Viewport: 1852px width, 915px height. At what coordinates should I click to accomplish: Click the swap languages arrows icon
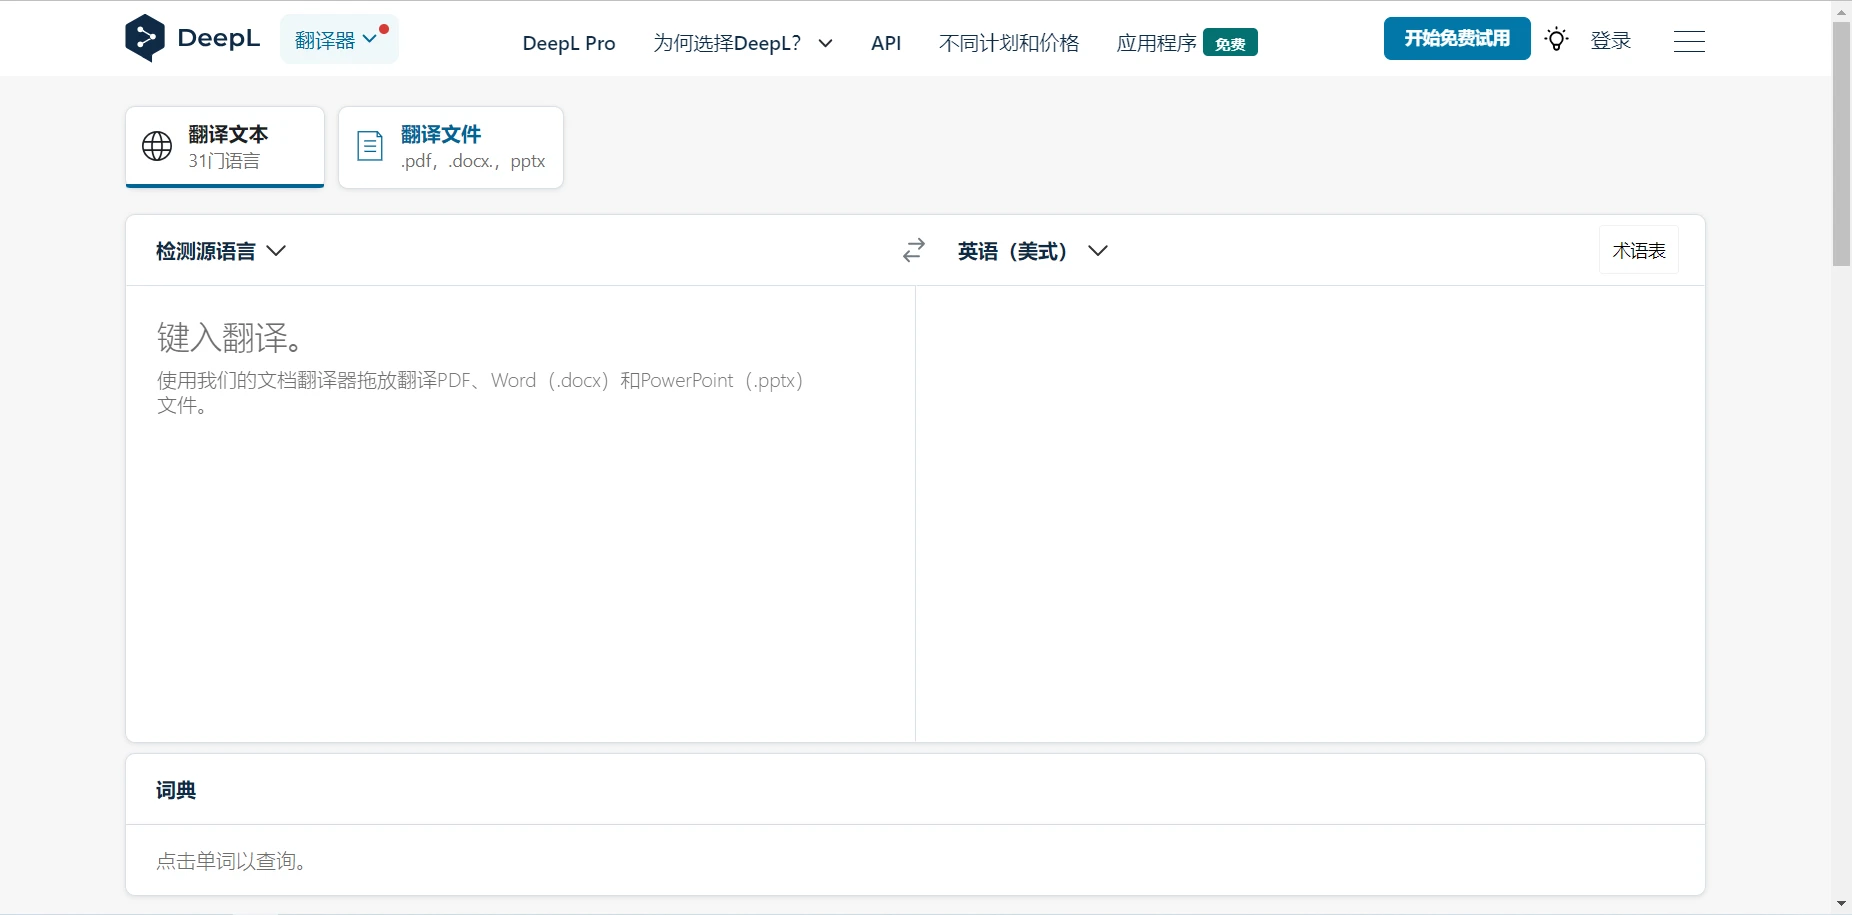pos(913,251)
